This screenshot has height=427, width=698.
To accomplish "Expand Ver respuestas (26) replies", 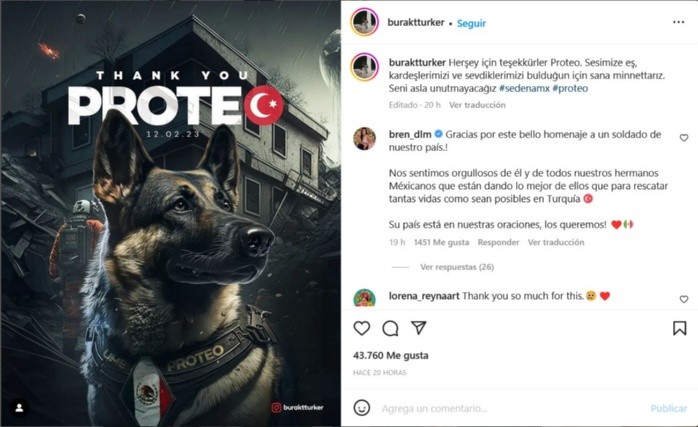I will coord(457,267).
